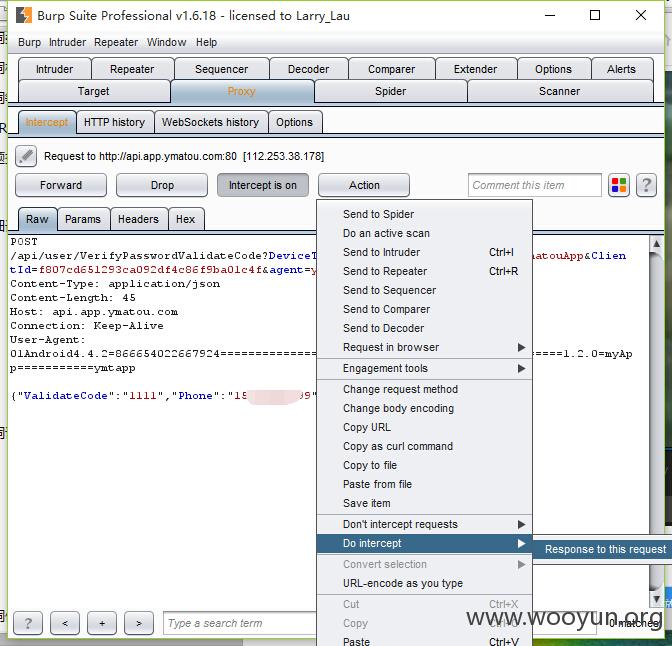Open the Repeater menu in menu bar
Screen dimensions: 672x646
[x=116, y=42]
